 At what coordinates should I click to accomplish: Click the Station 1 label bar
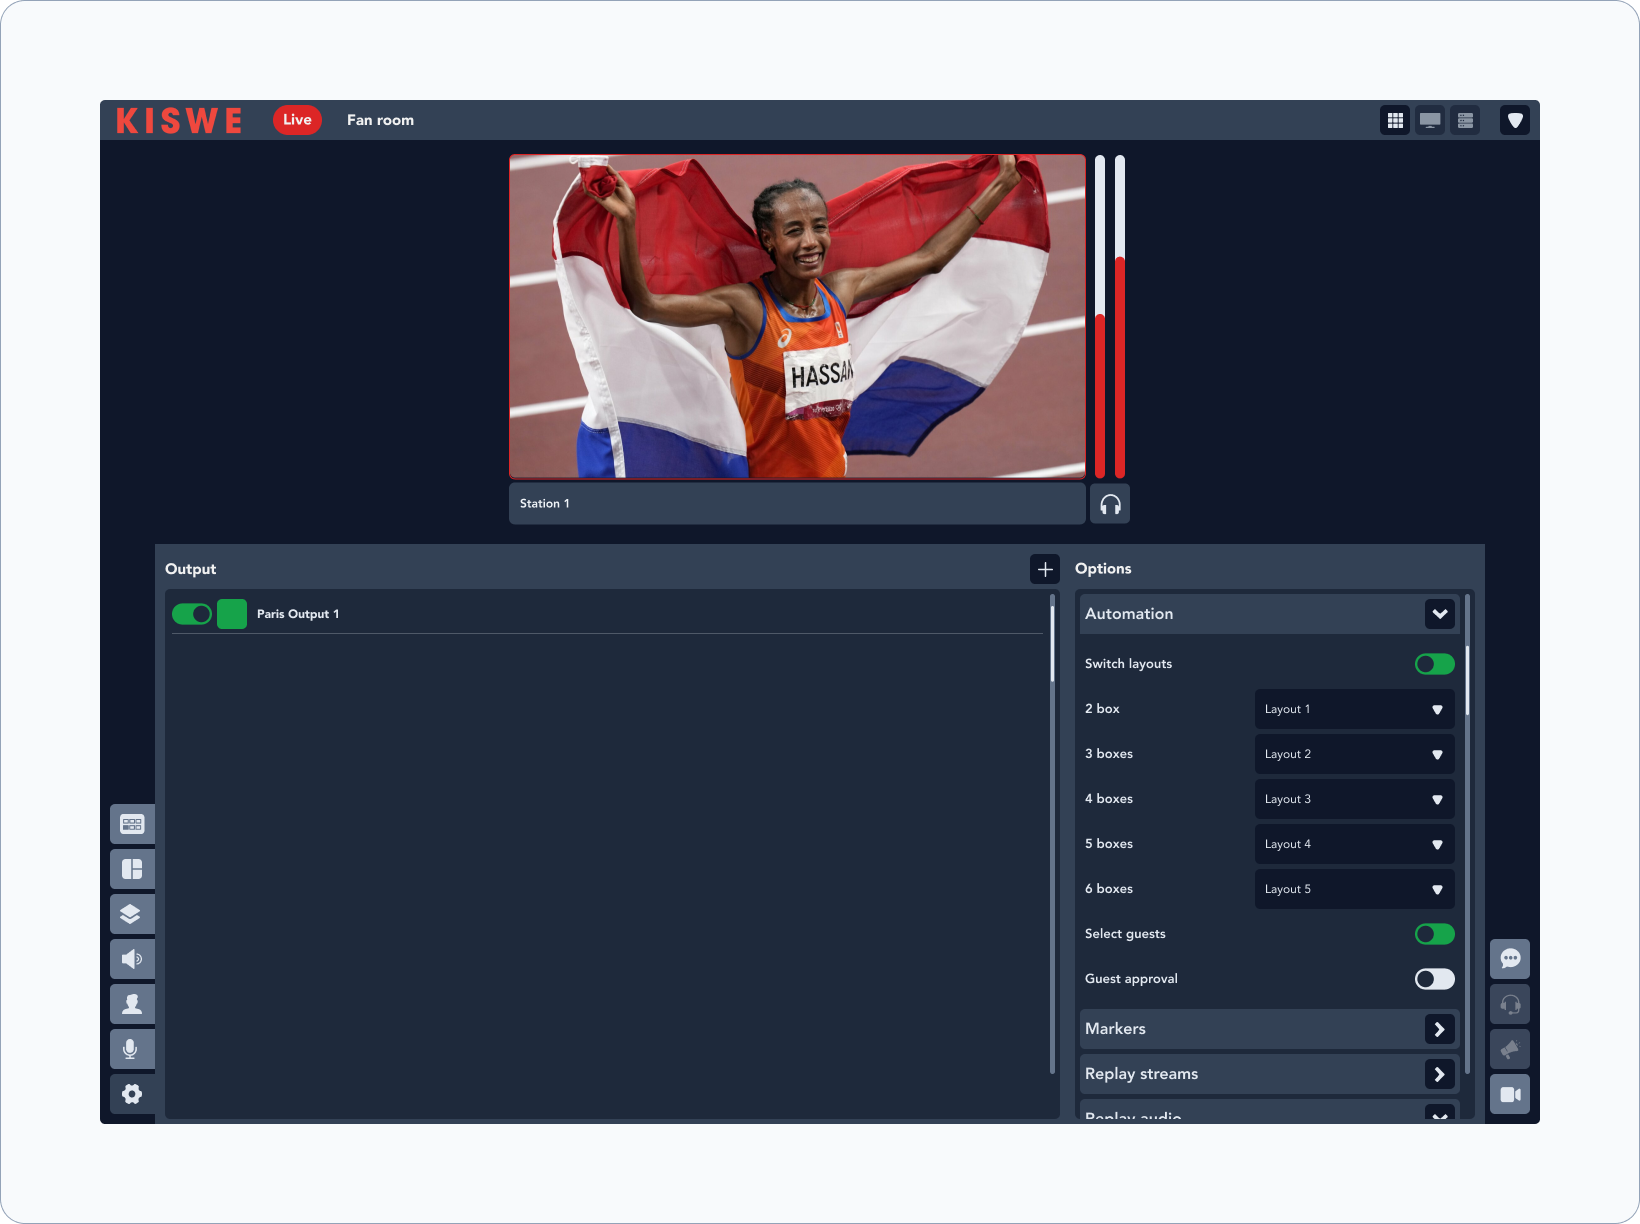click(797, 504)
